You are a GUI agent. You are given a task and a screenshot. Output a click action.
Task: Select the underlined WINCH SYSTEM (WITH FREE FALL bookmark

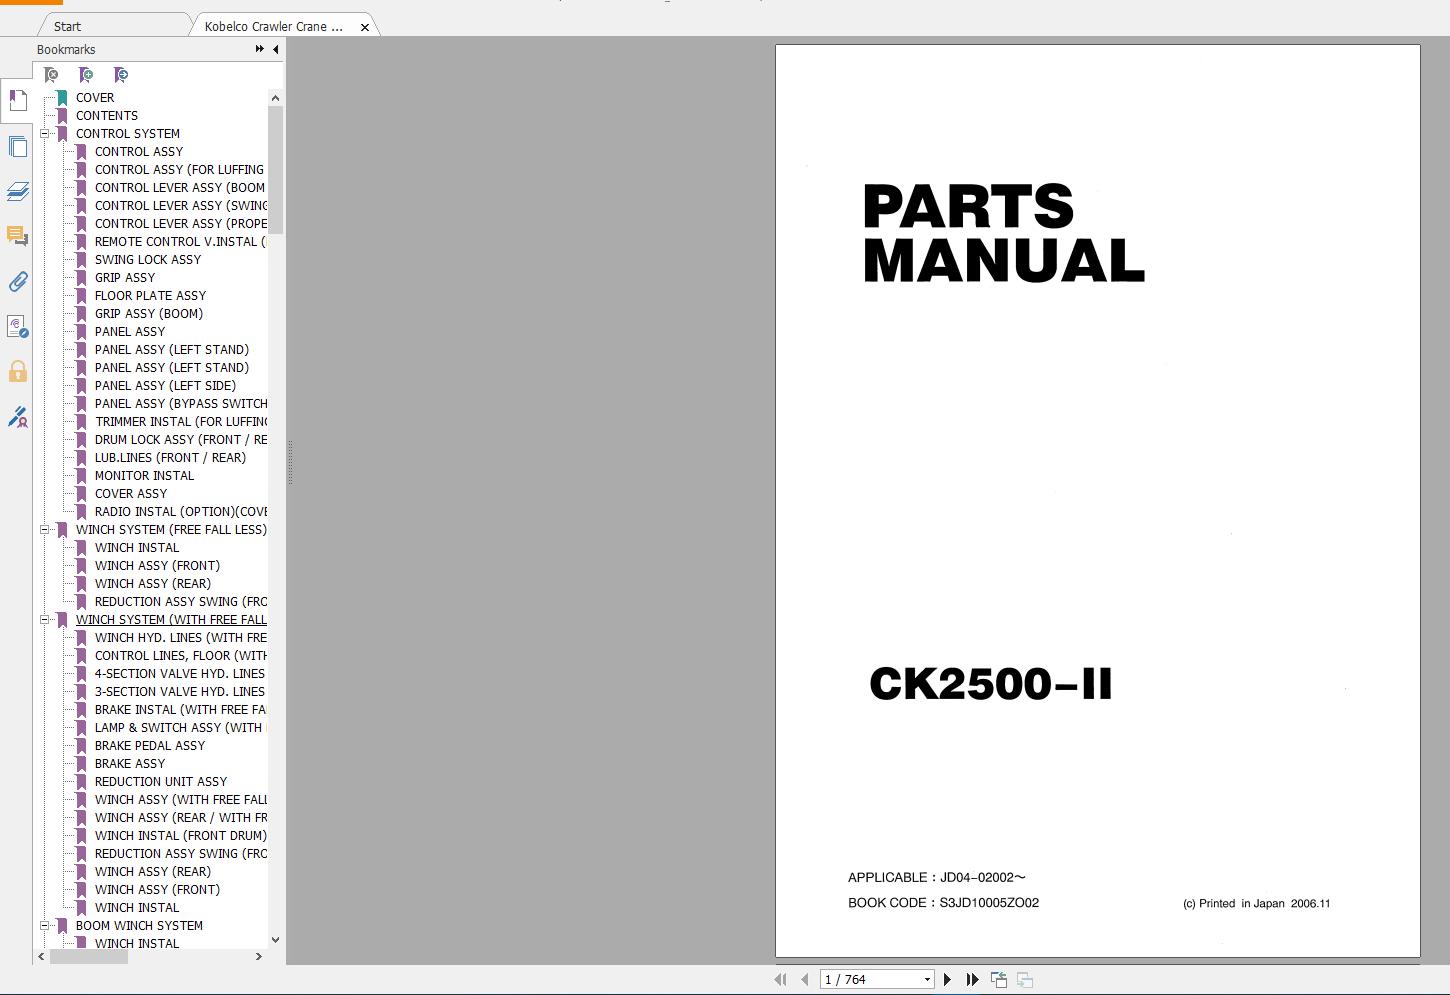coord(171,620)
